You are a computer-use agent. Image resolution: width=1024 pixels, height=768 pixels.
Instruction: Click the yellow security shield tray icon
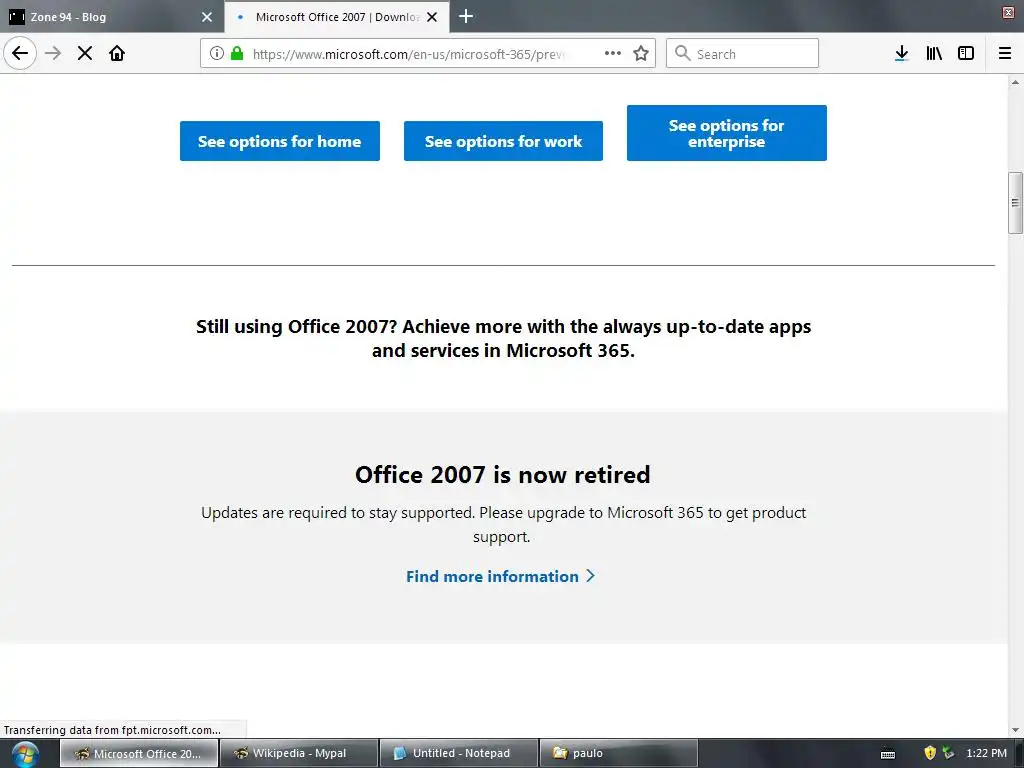(931, 754)
